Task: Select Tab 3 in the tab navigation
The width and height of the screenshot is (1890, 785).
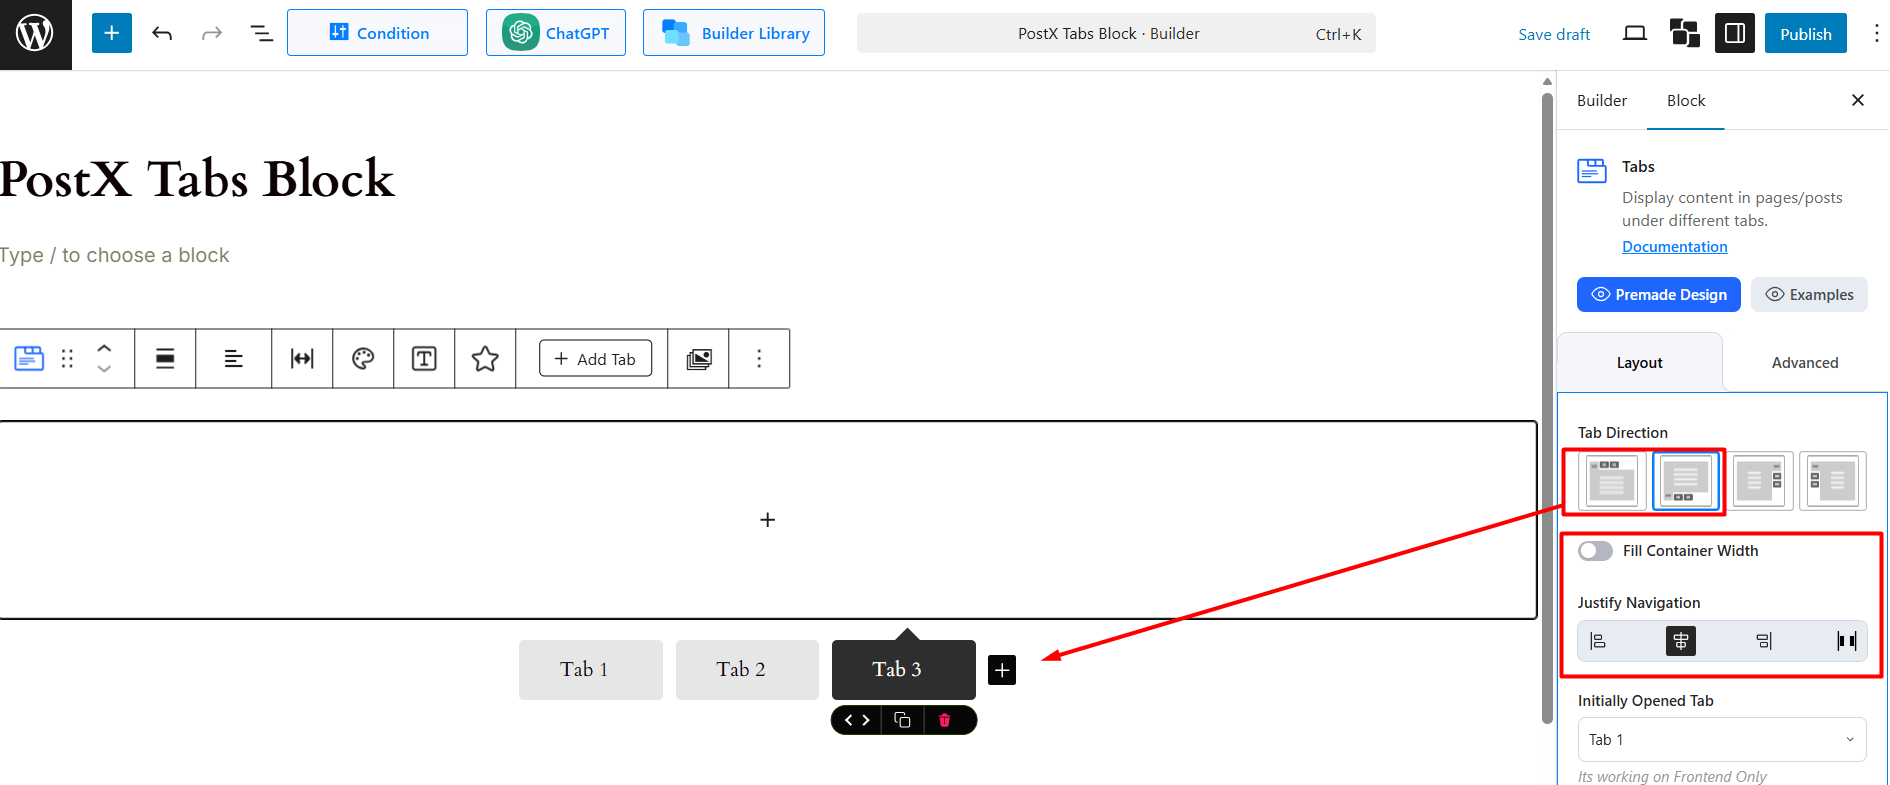Action: click(x=903, y=669)
